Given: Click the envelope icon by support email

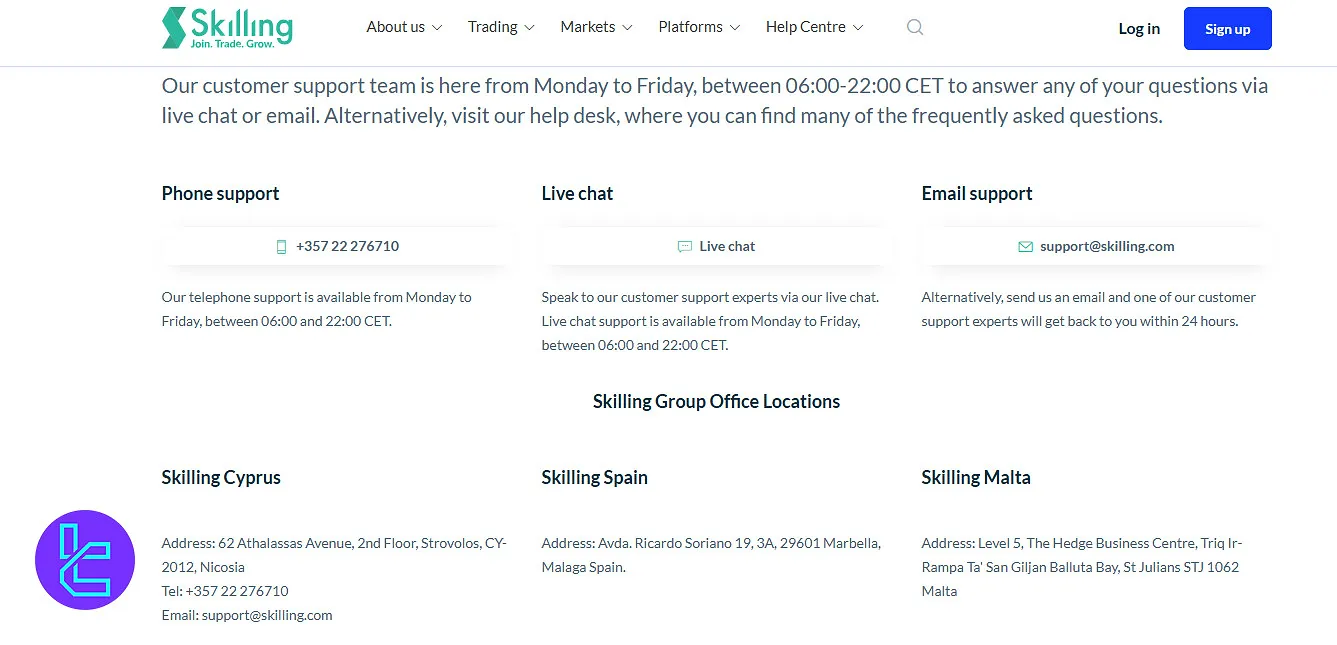Looking at the screenshot, I should pyautogui.click(x=1025, y=247).
